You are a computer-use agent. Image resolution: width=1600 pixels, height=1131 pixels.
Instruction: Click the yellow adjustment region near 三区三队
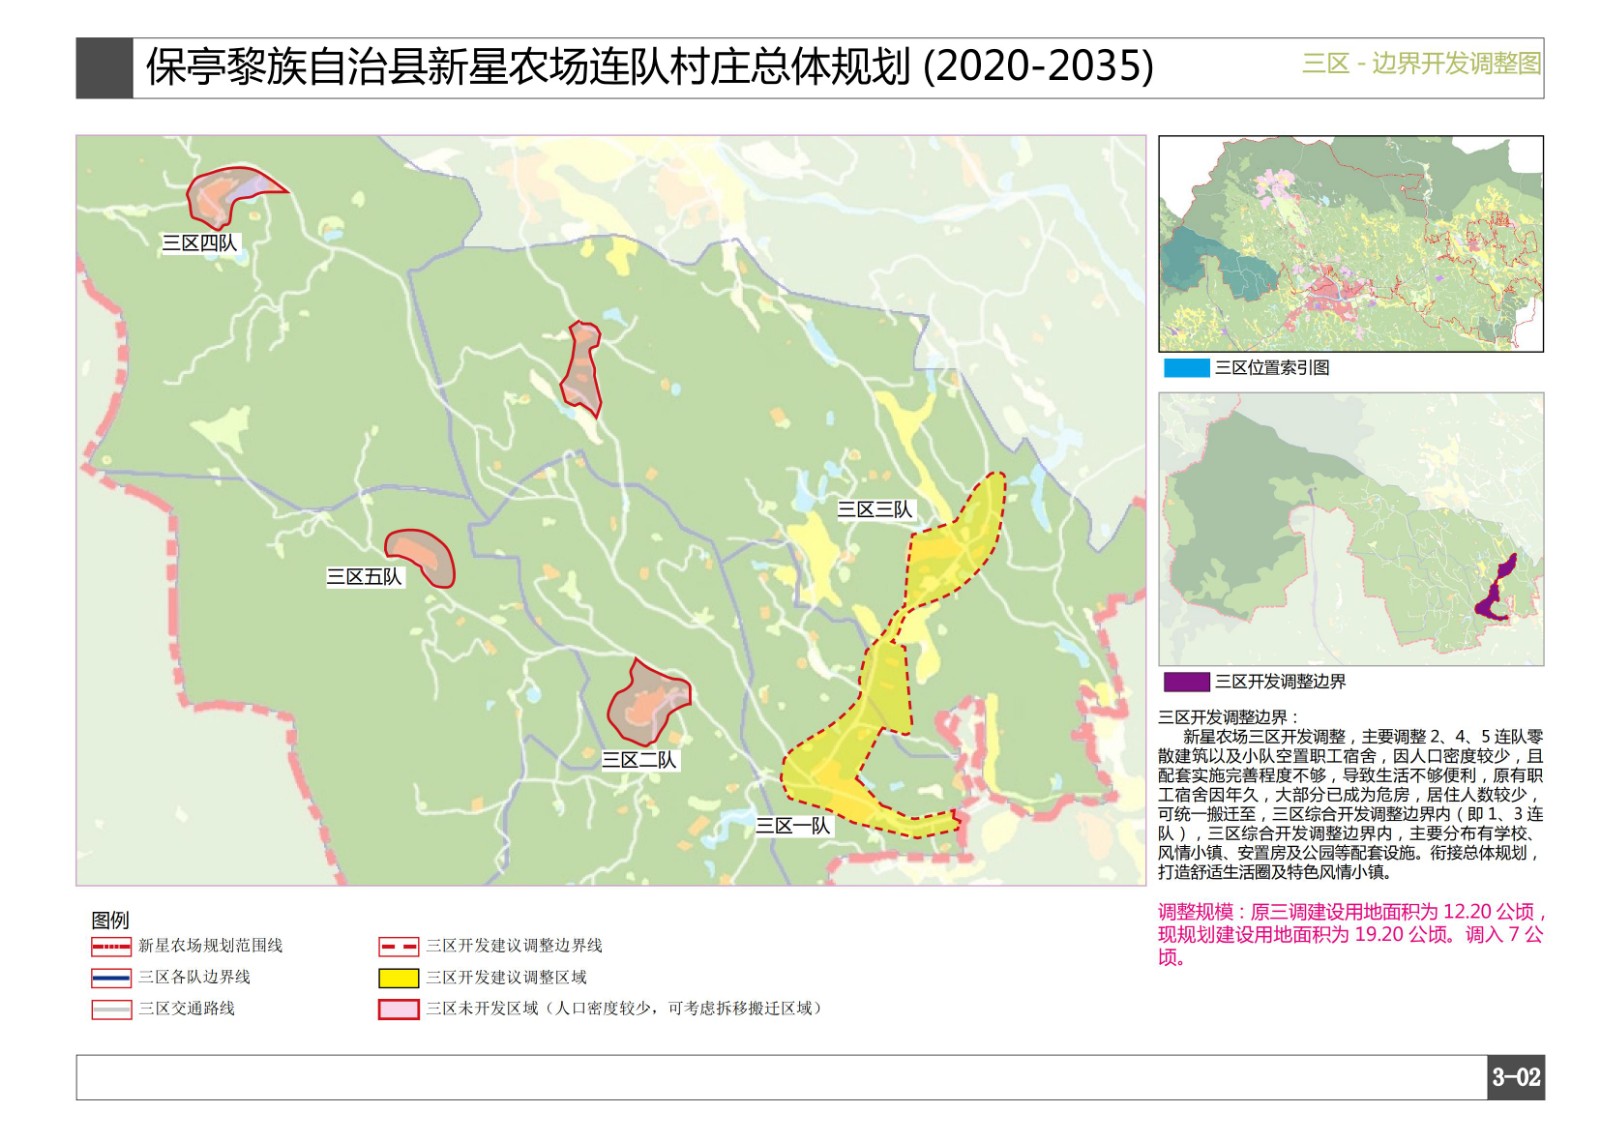click(x=950, y=555)
